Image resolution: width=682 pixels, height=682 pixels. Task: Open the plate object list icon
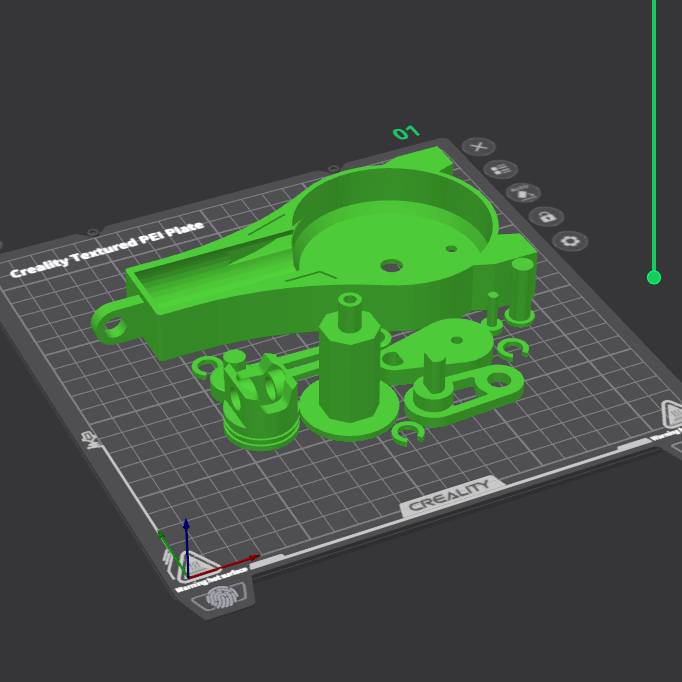pos(501,170)
